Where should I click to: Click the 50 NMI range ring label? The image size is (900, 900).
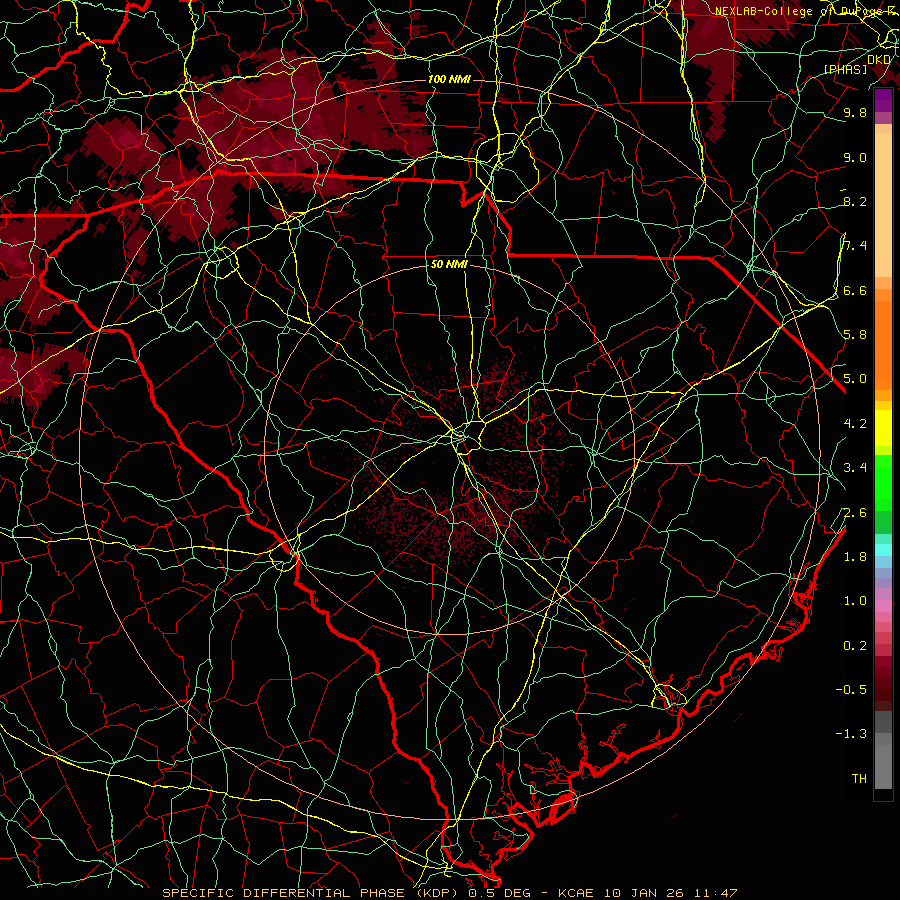pos(449,264)
